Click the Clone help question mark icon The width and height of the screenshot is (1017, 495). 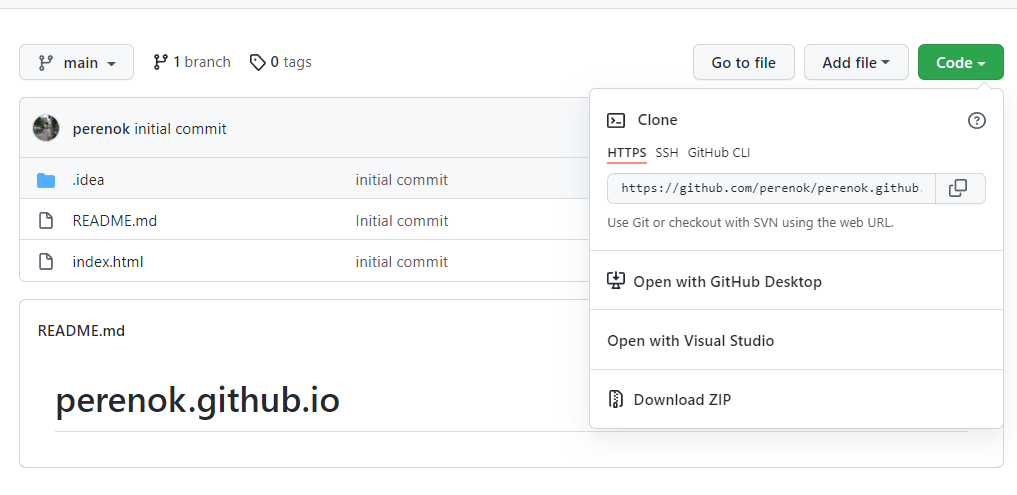976,120
